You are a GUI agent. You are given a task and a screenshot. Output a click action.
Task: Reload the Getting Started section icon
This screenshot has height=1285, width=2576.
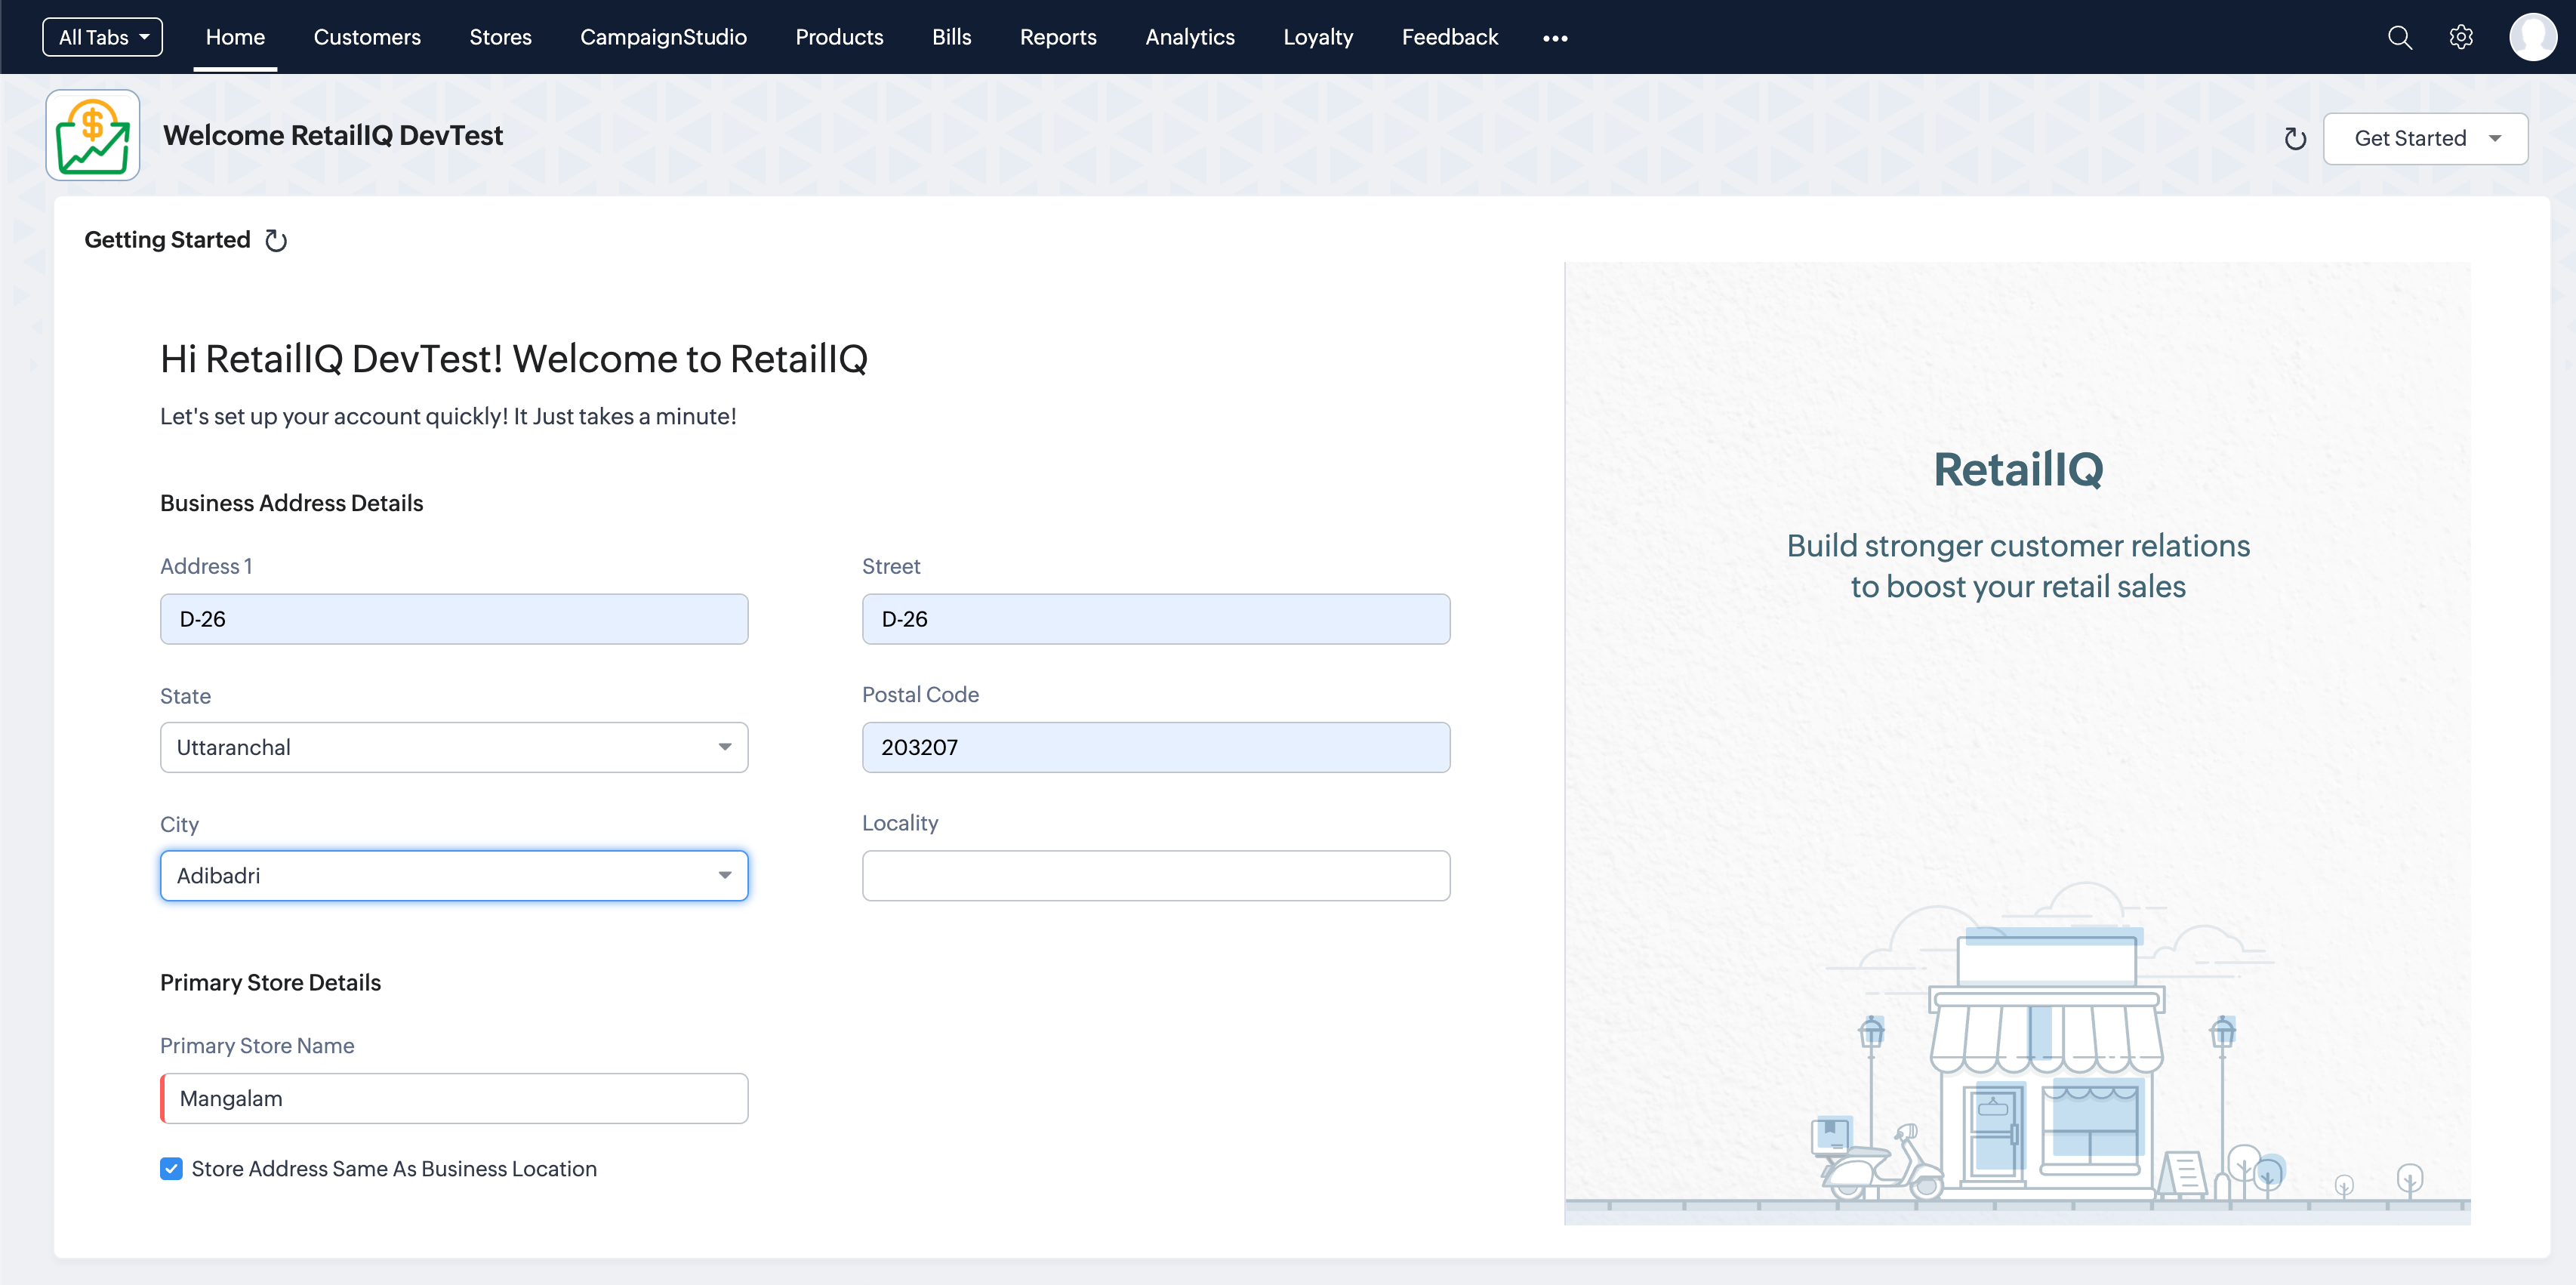click(x=276, y=241)
